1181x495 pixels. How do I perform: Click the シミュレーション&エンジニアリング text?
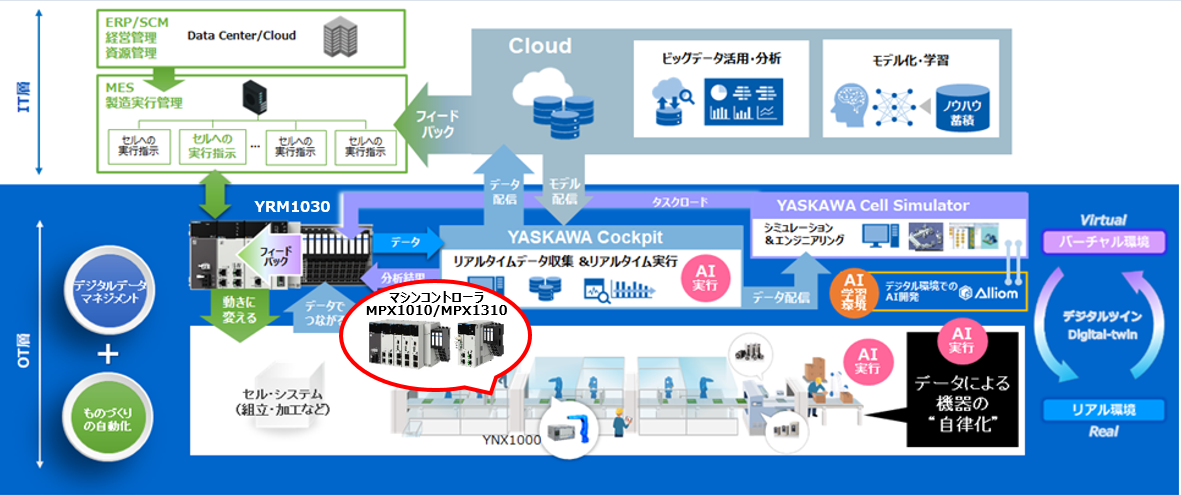pos(804,234)
